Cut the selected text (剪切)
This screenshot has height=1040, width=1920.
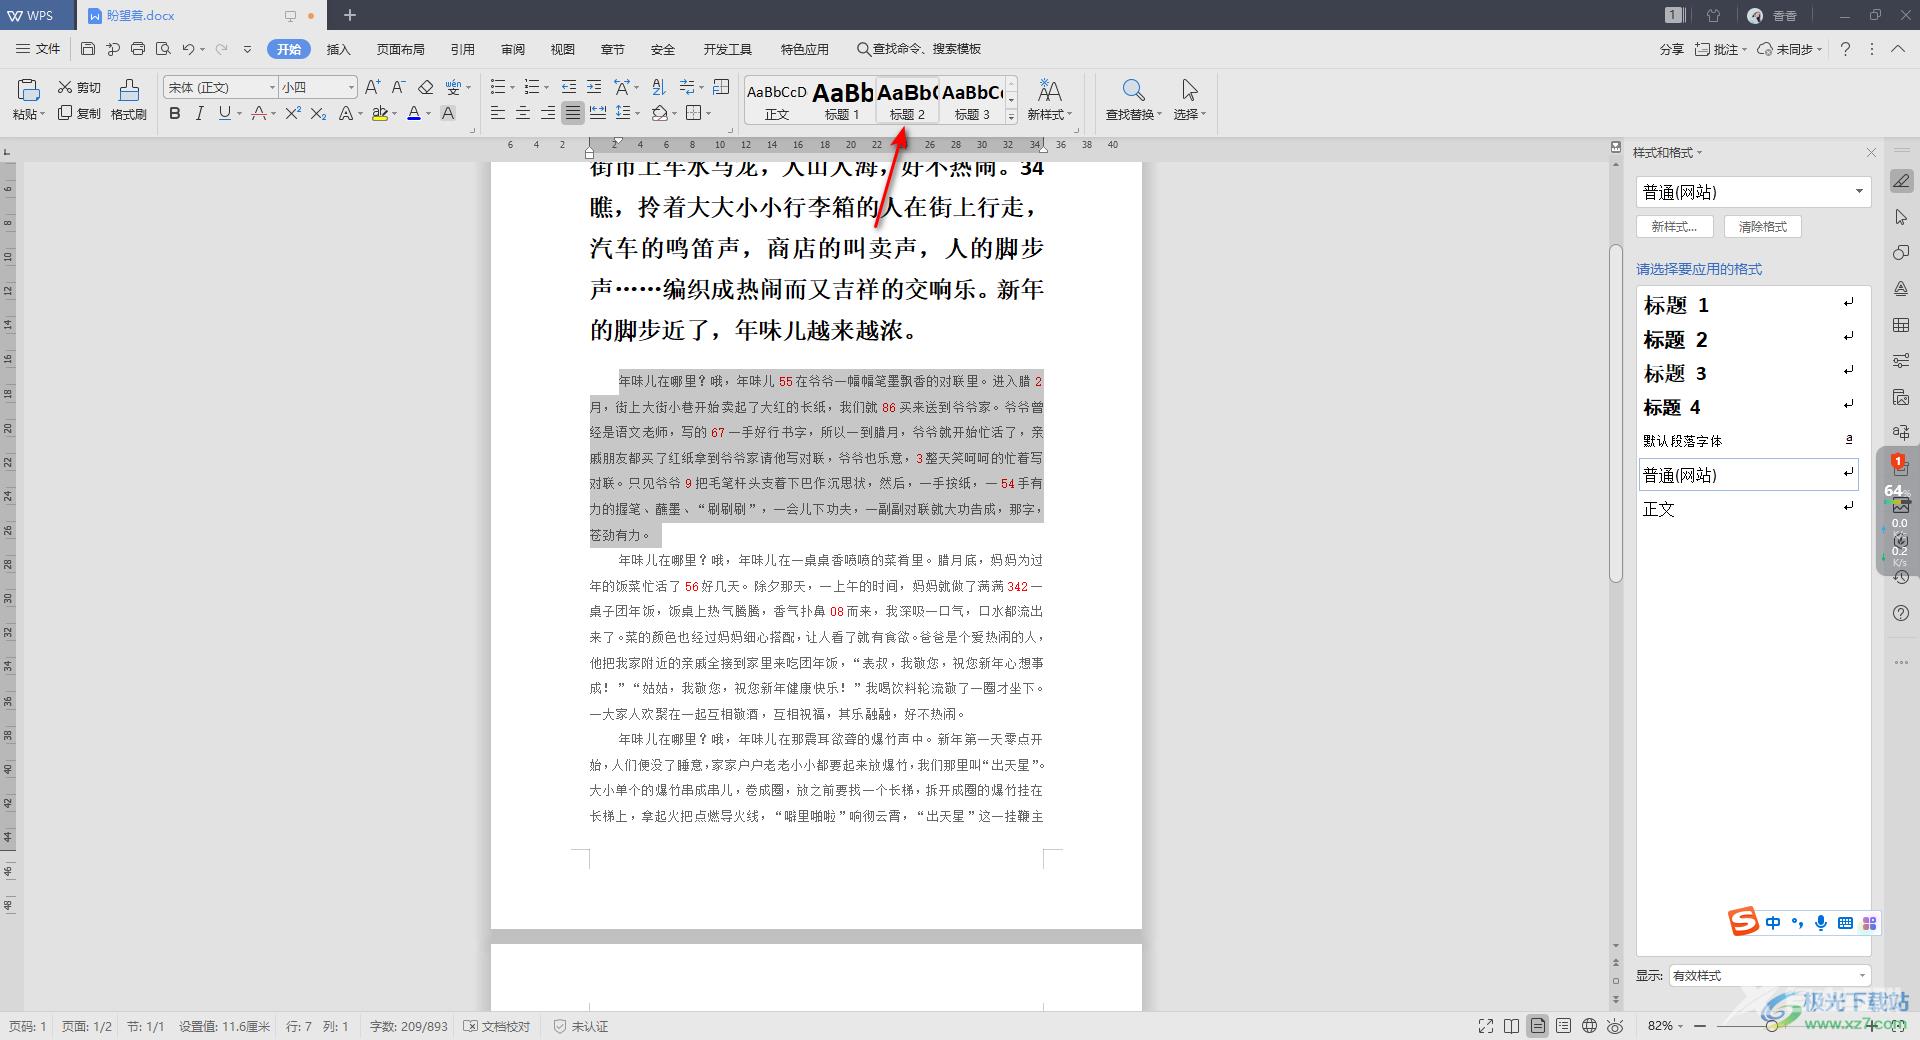click(79, 87)
